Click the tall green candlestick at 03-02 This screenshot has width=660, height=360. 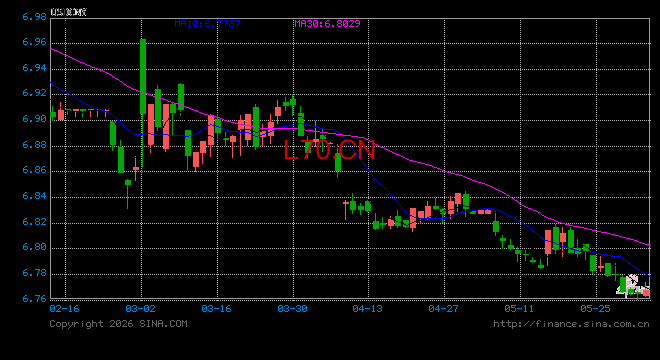tap(143, 76)
